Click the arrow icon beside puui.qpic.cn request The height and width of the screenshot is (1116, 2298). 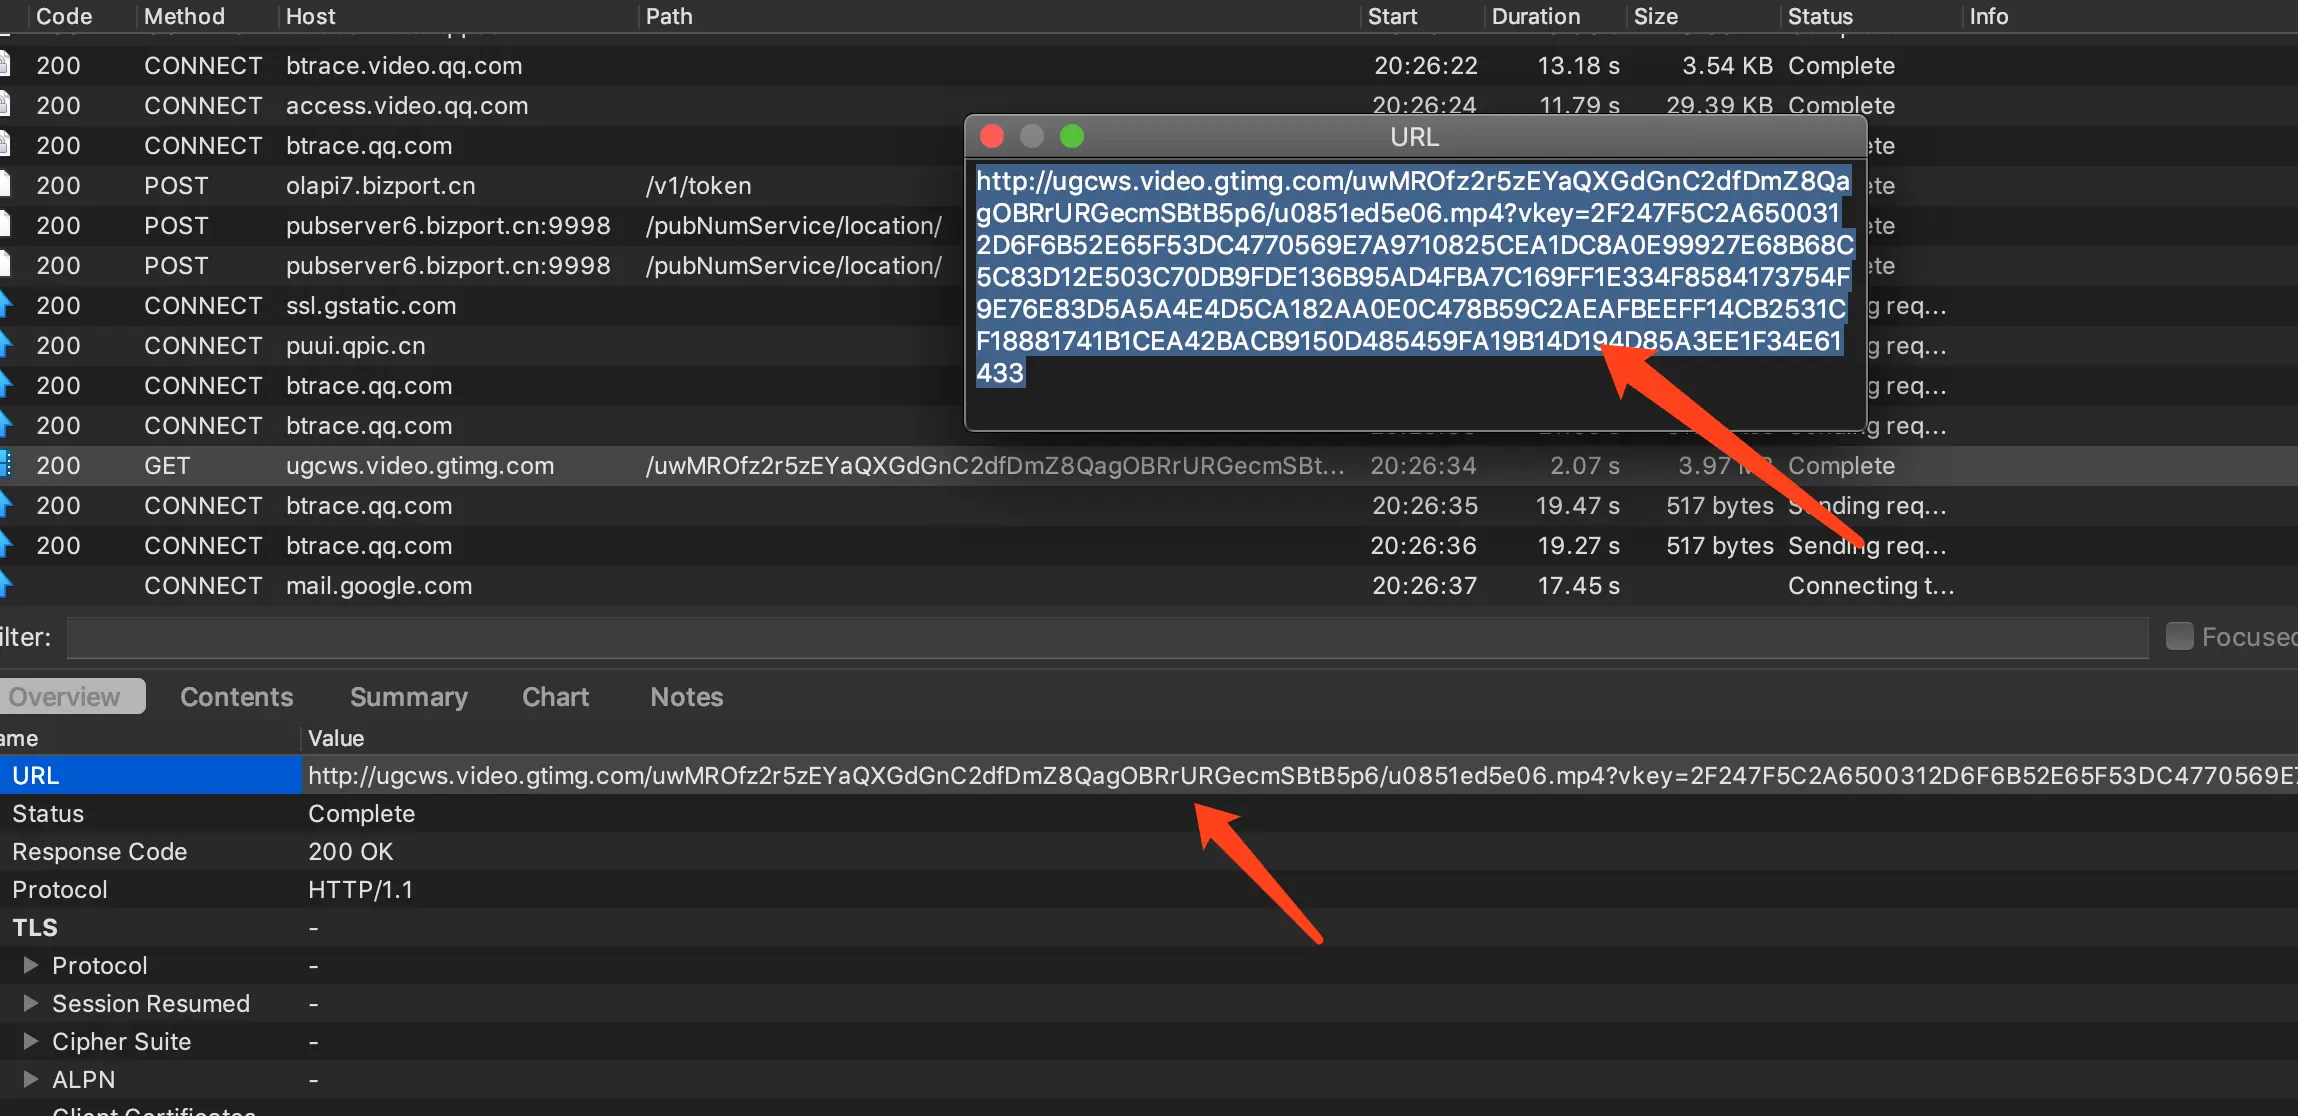(5, 345)
